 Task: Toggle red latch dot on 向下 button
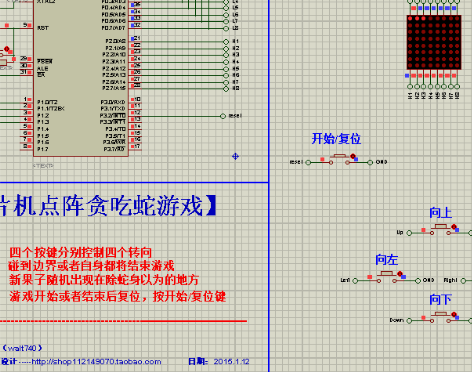(x=454, y=314)
